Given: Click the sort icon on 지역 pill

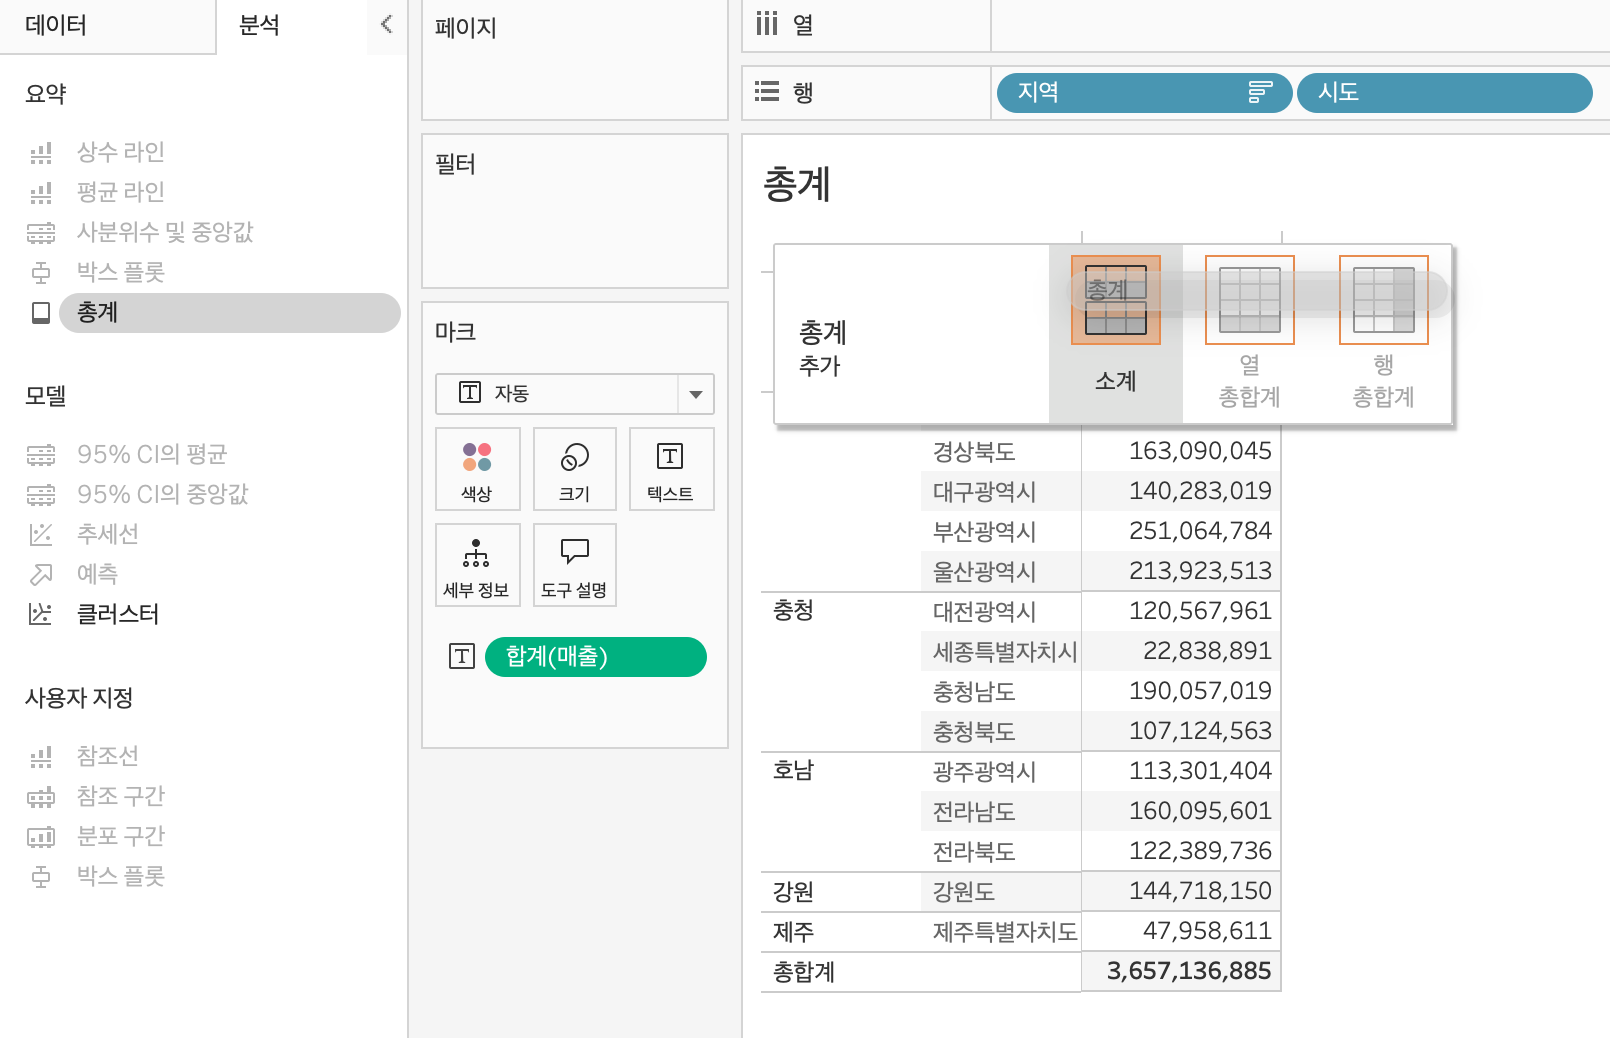Looking at the screenshot, I should coord(1260,93).
